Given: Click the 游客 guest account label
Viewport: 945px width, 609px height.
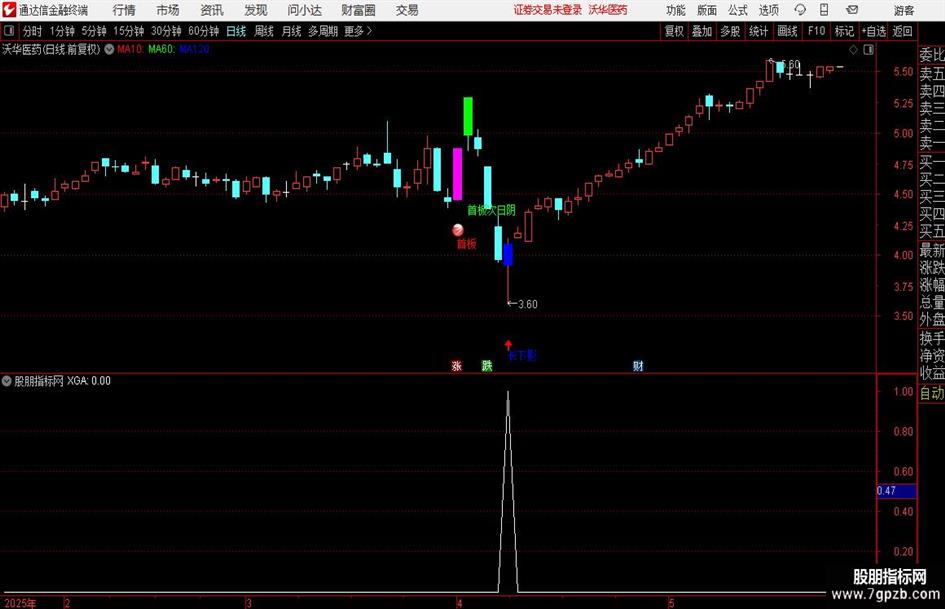Looking at the screenshot, I should click(903, 10).
